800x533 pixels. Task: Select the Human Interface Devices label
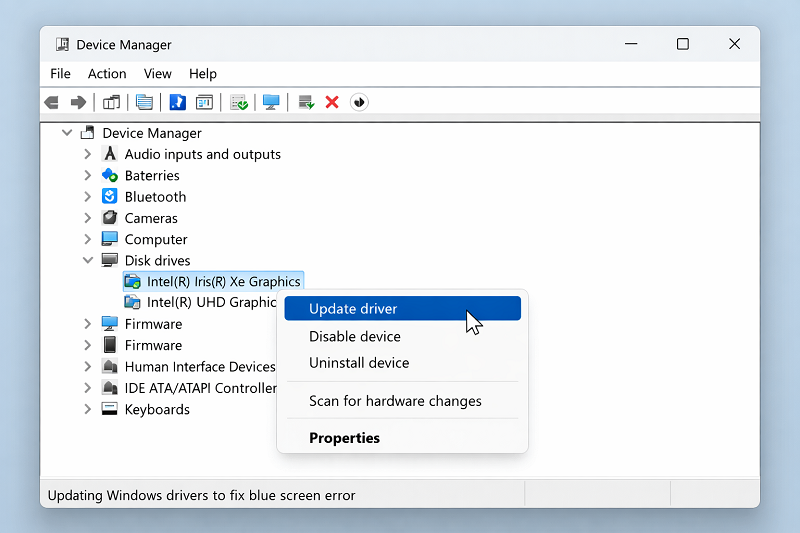click(x=200, y=367)
